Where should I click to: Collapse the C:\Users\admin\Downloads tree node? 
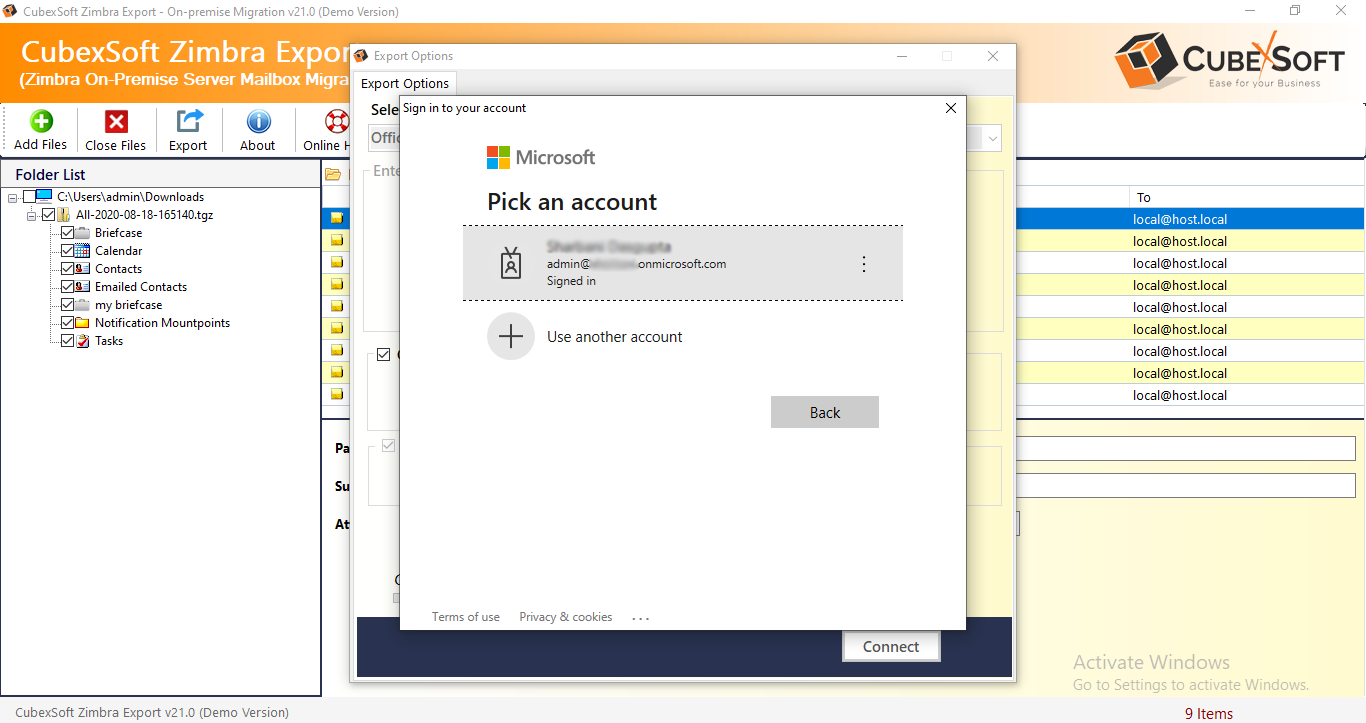tap(13, 198)
